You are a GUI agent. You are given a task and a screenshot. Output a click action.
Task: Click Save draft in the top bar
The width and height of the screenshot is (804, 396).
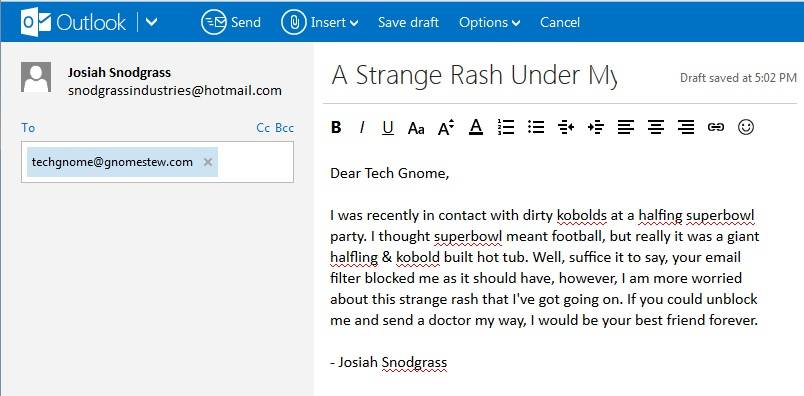408,22
